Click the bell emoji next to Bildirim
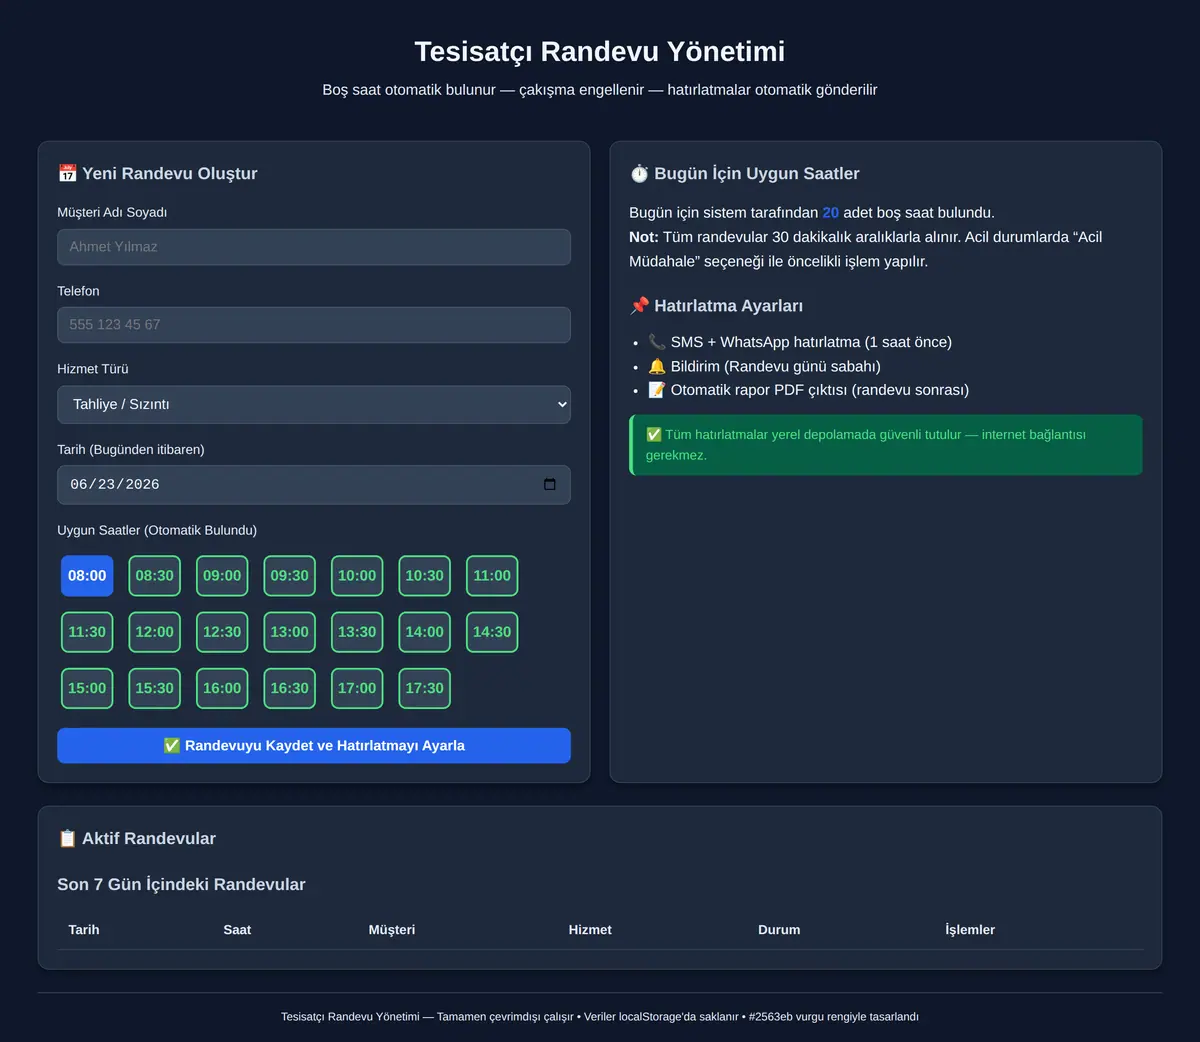 [x=657, y=366]
